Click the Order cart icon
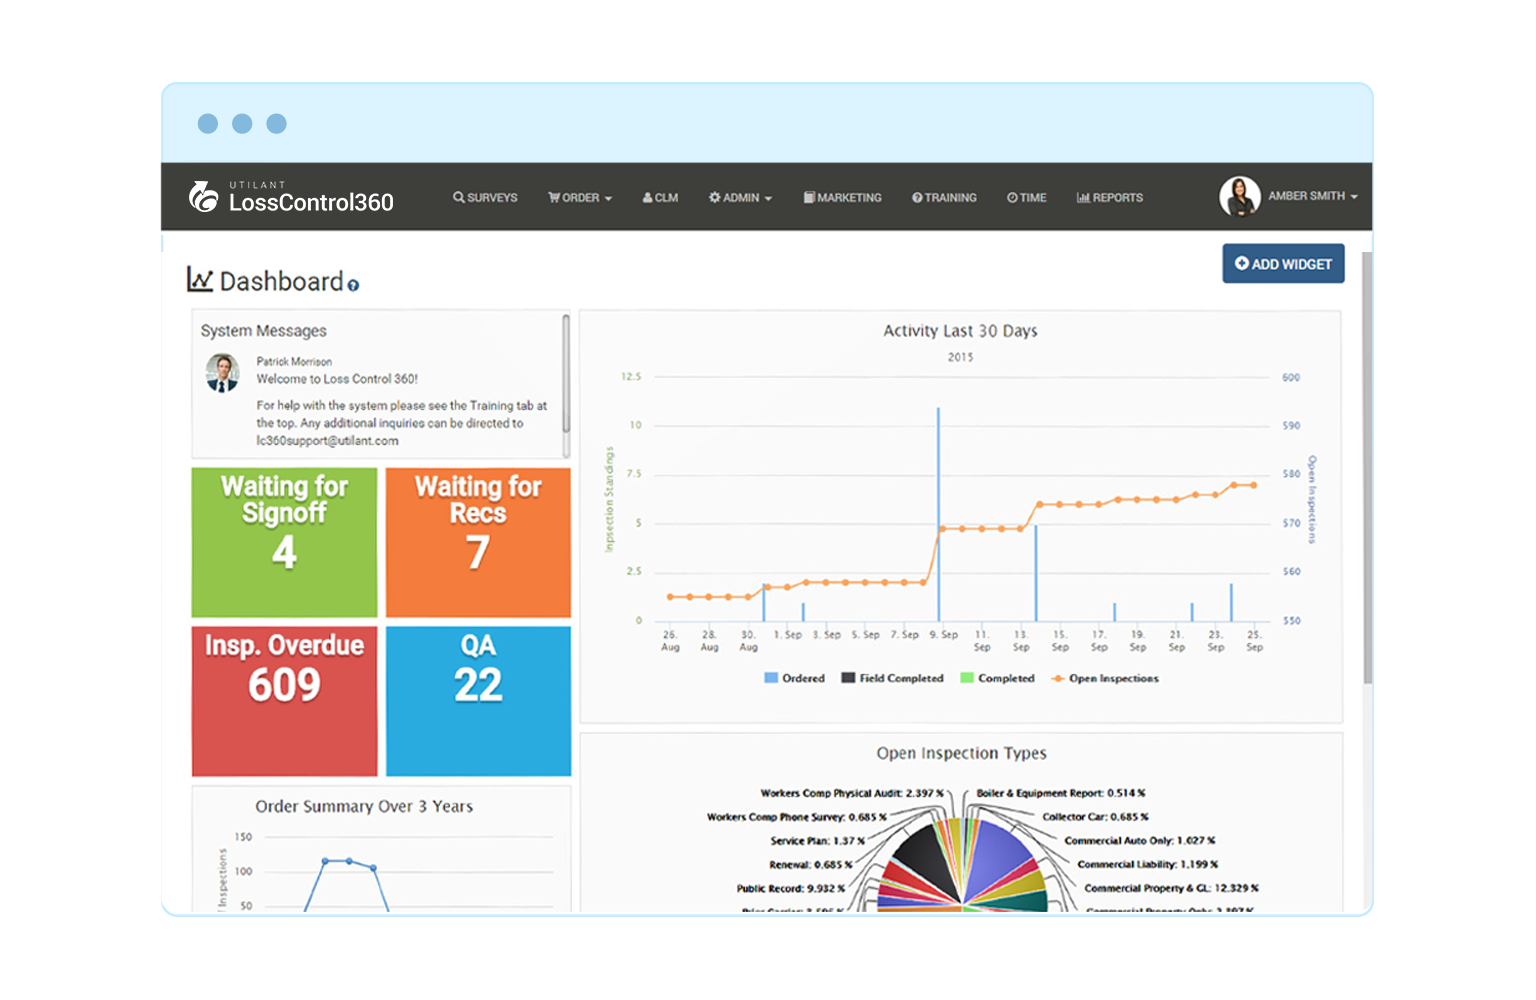The height and width of the screenshot is (1000, 1536). pyautogui.click(x=553, y=197)
